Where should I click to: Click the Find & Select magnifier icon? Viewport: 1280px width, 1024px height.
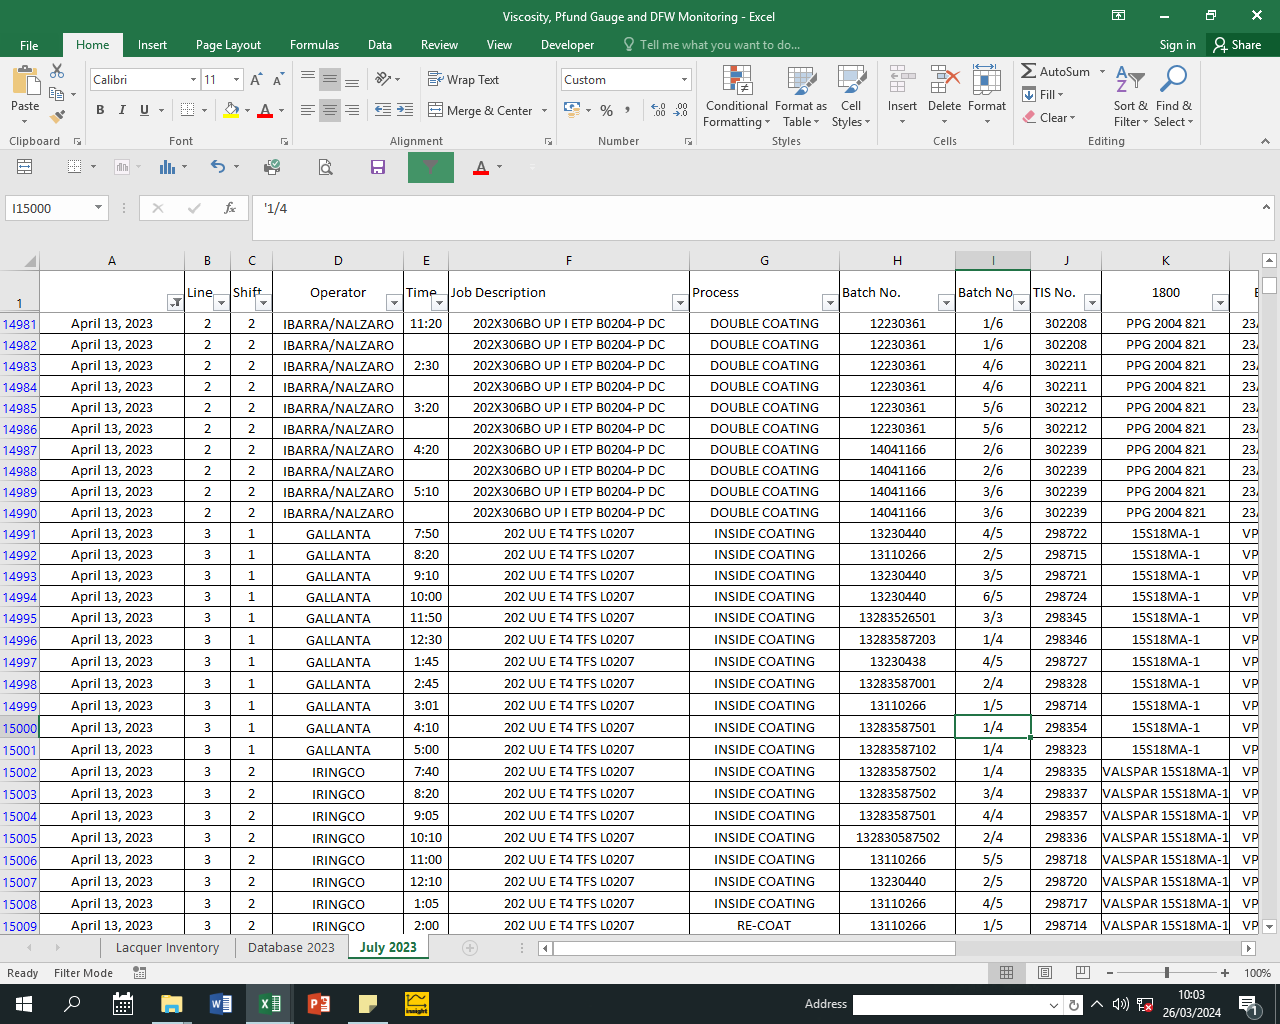1173,80
